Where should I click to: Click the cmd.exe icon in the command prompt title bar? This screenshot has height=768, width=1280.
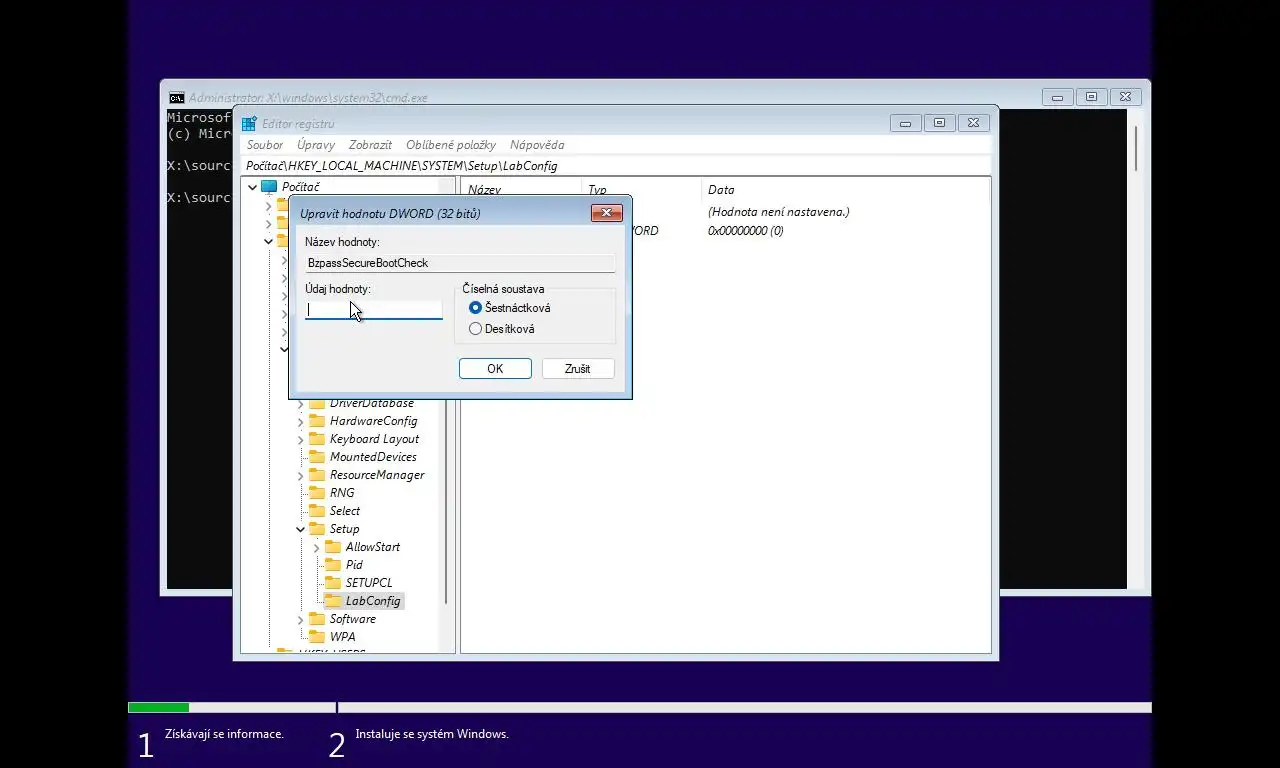[x=176, y=98]
